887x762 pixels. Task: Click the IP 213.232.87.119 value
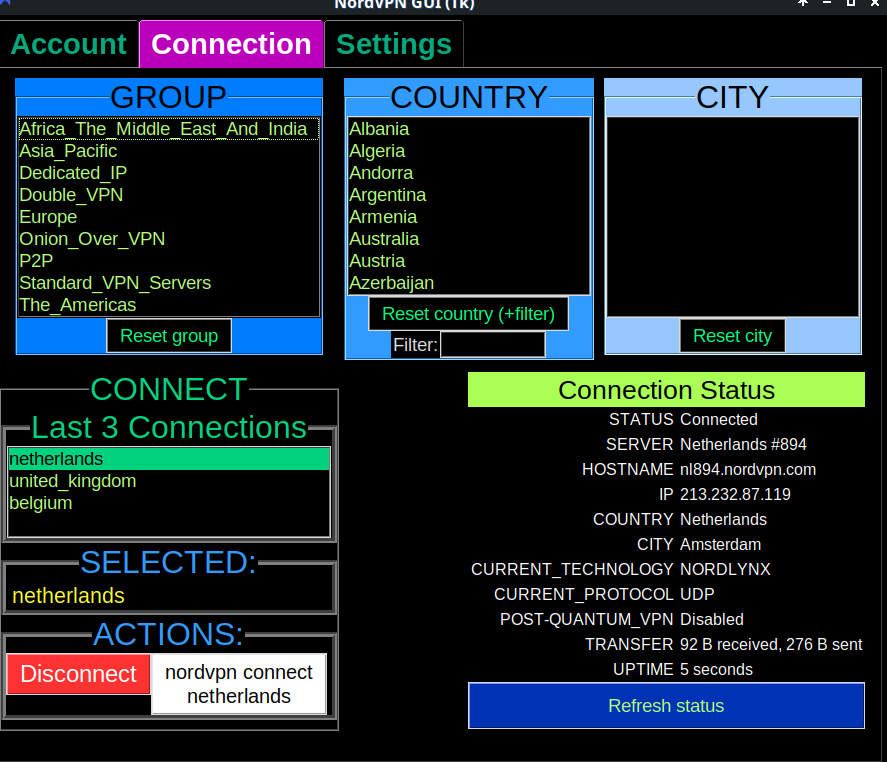click(x=735, y=494)
